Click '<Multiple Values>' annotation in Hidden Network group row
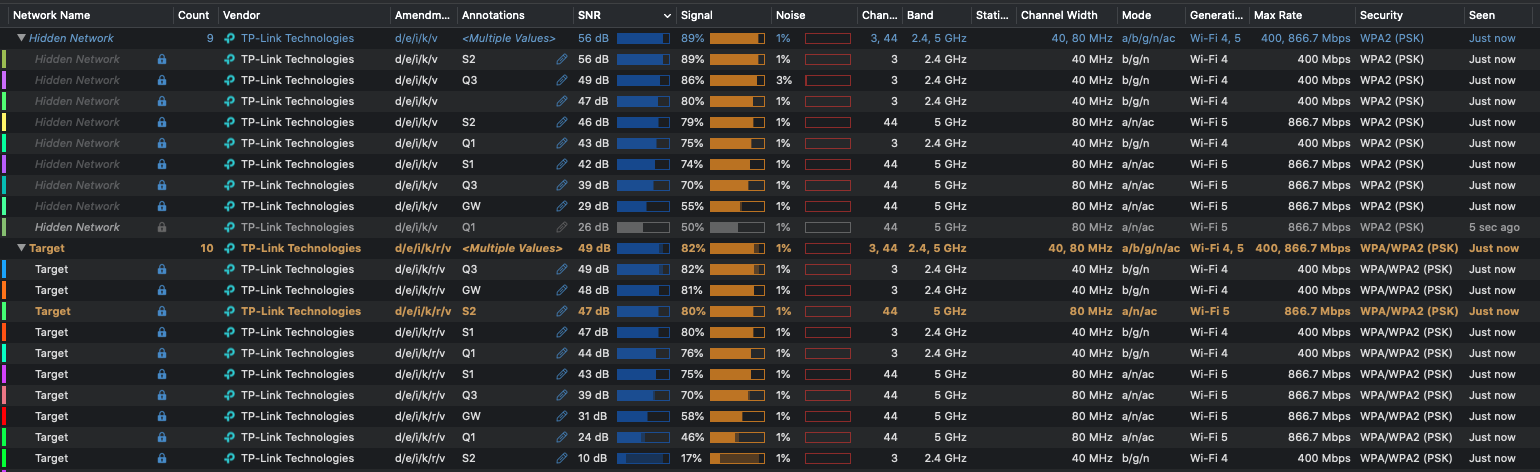This screenshot has width=1540, height=472. coord(508,38)
